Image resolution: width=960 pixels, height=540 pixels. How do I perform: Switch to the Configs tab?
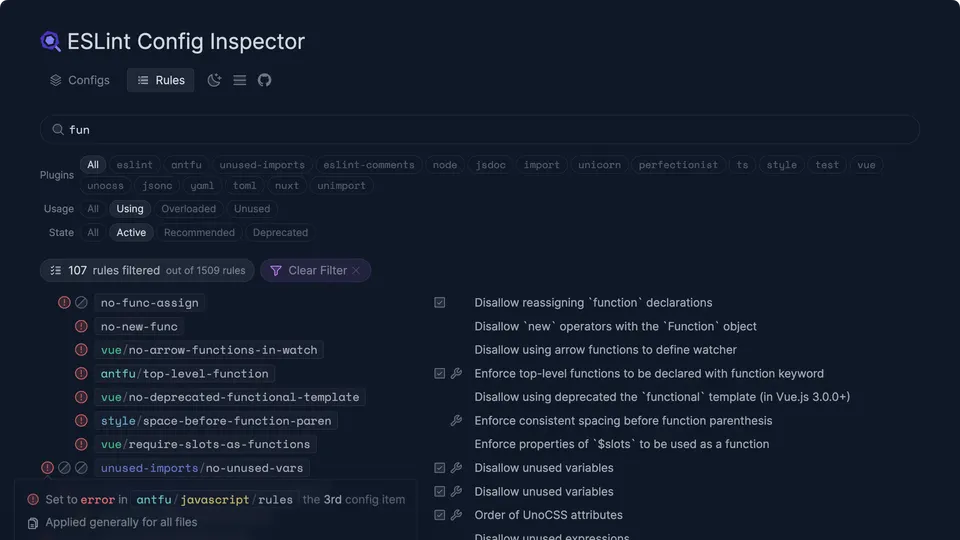[x=80, y=80]
